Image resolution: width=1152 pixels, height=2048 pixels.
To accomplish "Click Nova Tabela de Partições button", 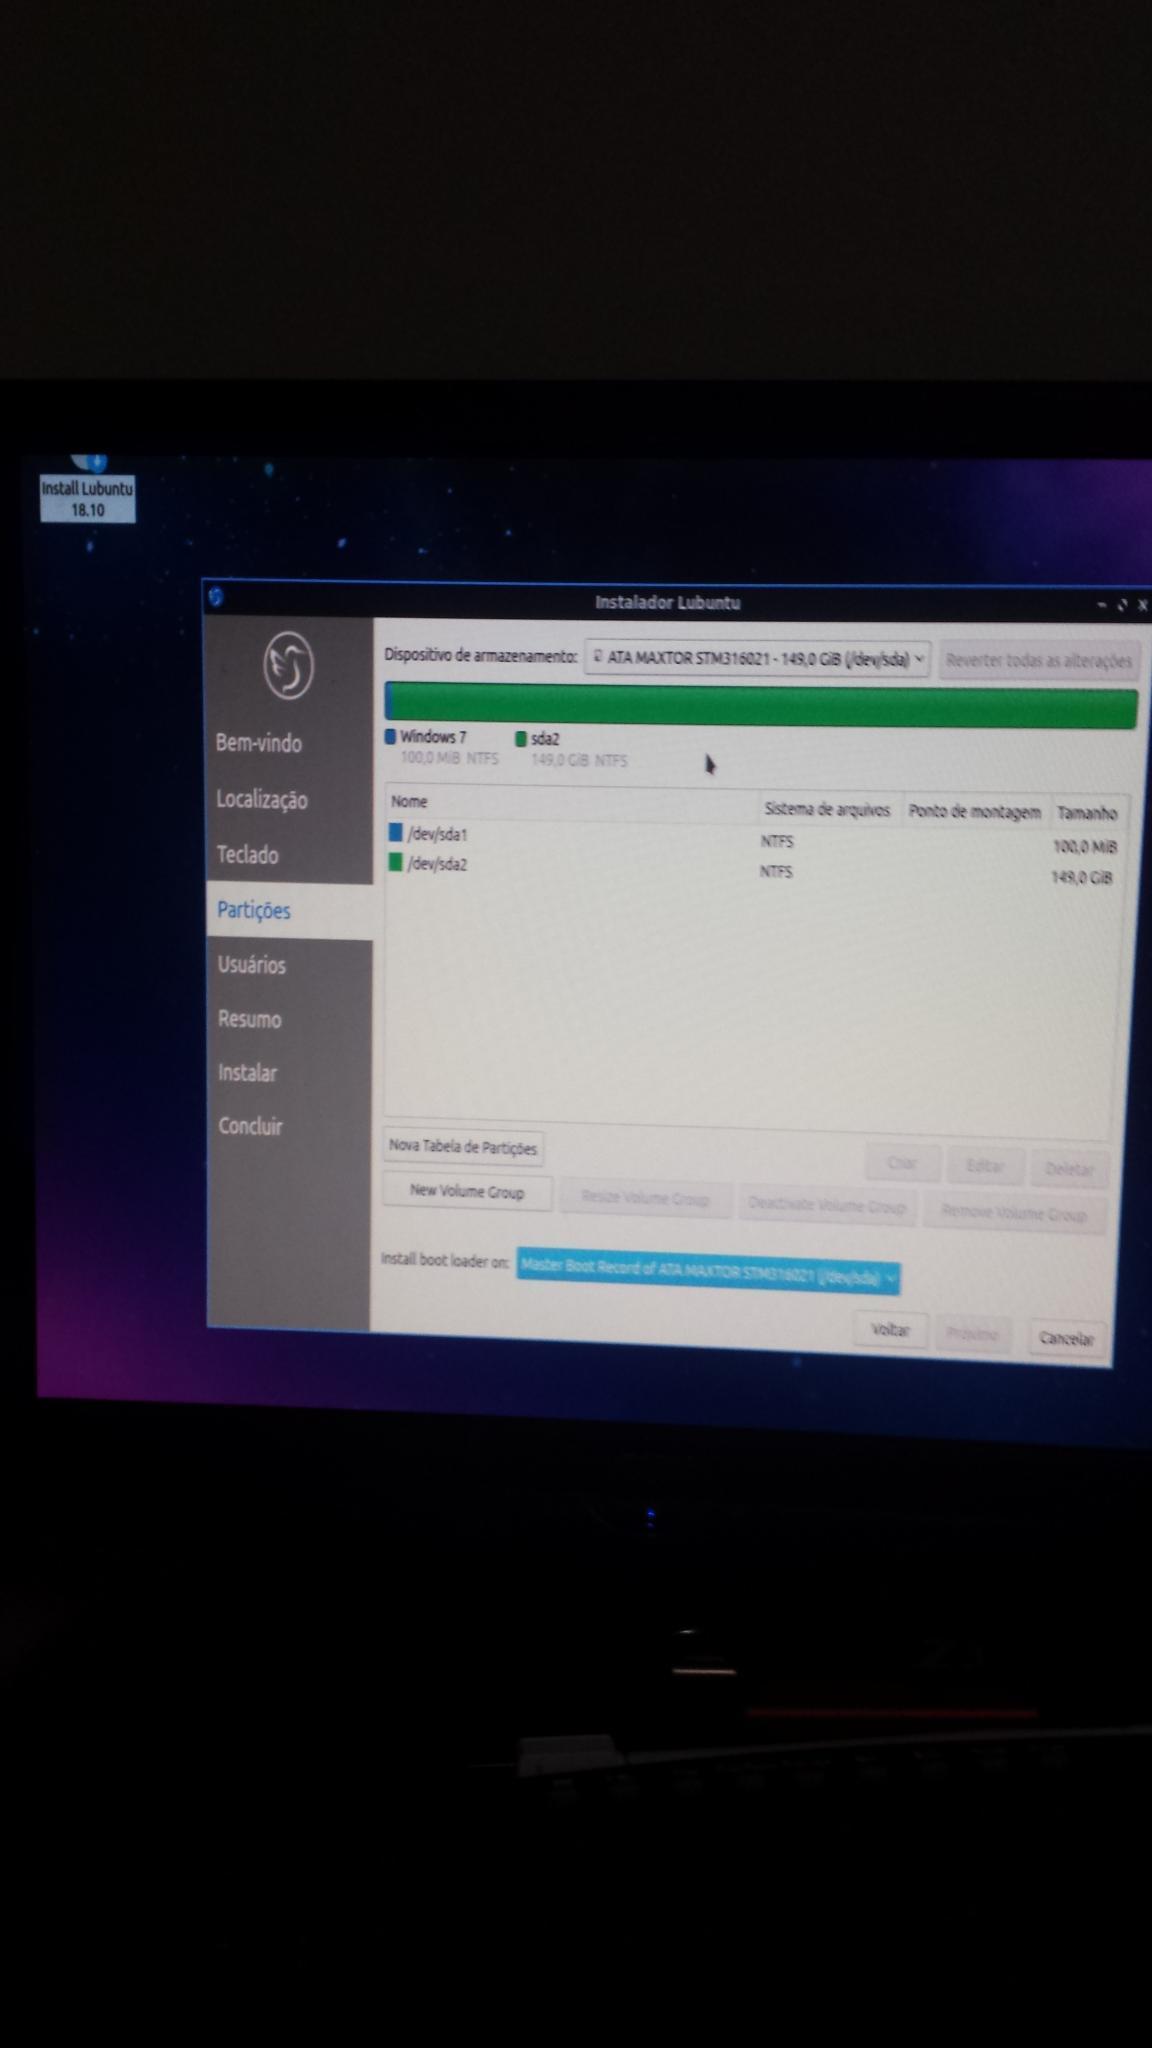I will tap(463, 1147).
